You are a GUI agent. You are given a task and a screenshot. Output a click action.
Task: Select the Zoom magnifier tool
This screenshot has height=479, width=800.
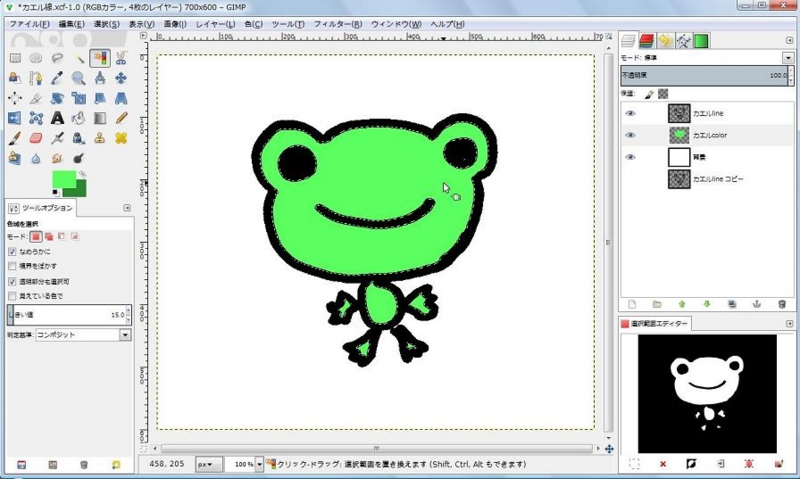point(79,78)
